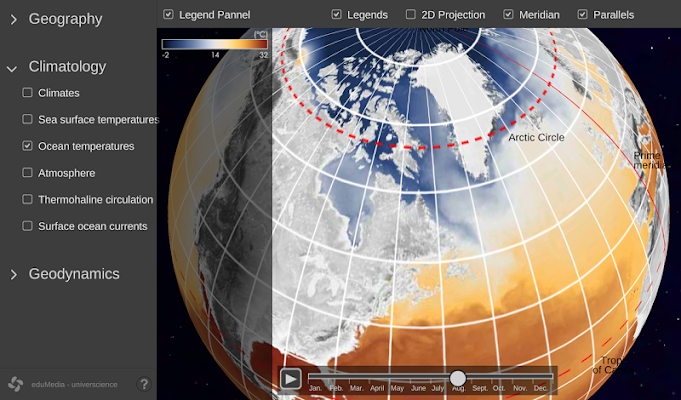The width and height of the screenshot is (681, 400).
Task: Turn on the 2D Projection checkbox
Action: [x=410, y=14]
